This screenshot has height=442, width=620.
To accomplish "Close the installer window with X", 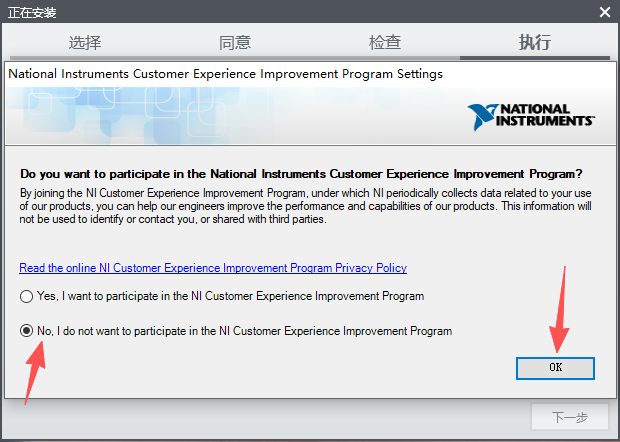I will [x=604, y=13].
